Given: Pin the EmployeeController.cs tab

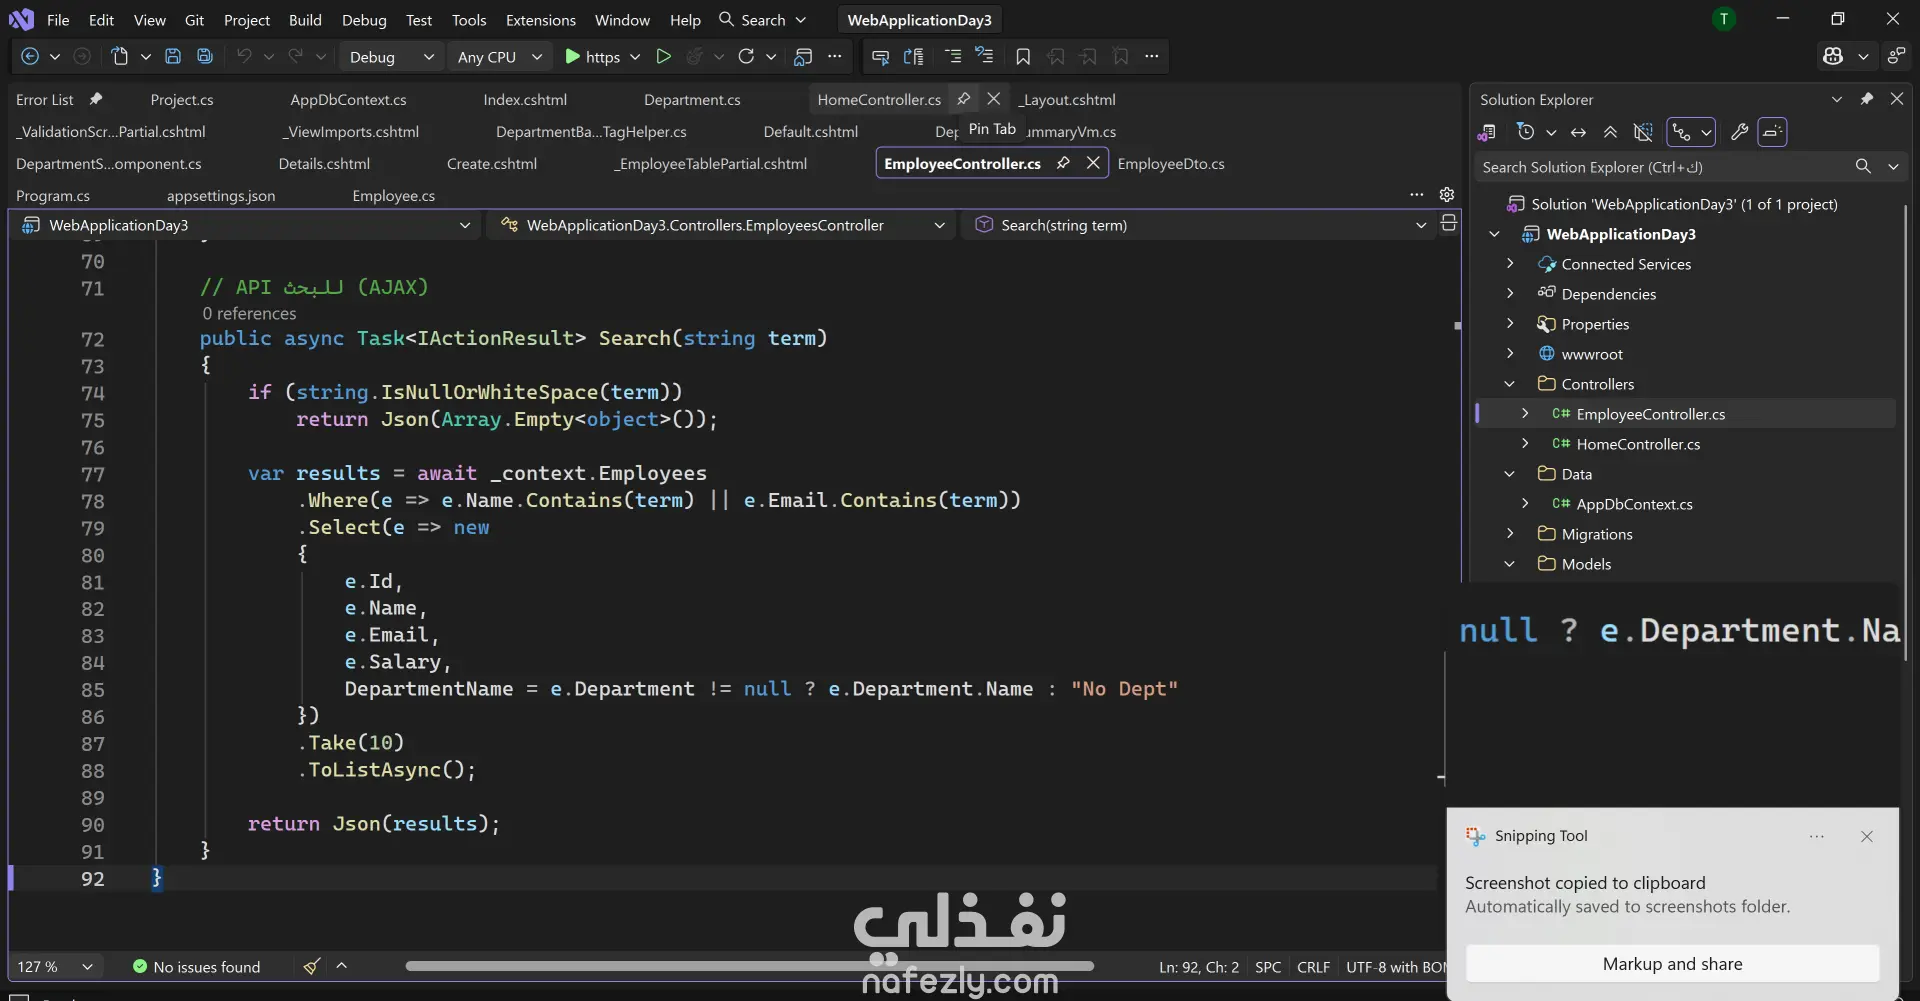Looking at the screenshot, I should 1063,163.
